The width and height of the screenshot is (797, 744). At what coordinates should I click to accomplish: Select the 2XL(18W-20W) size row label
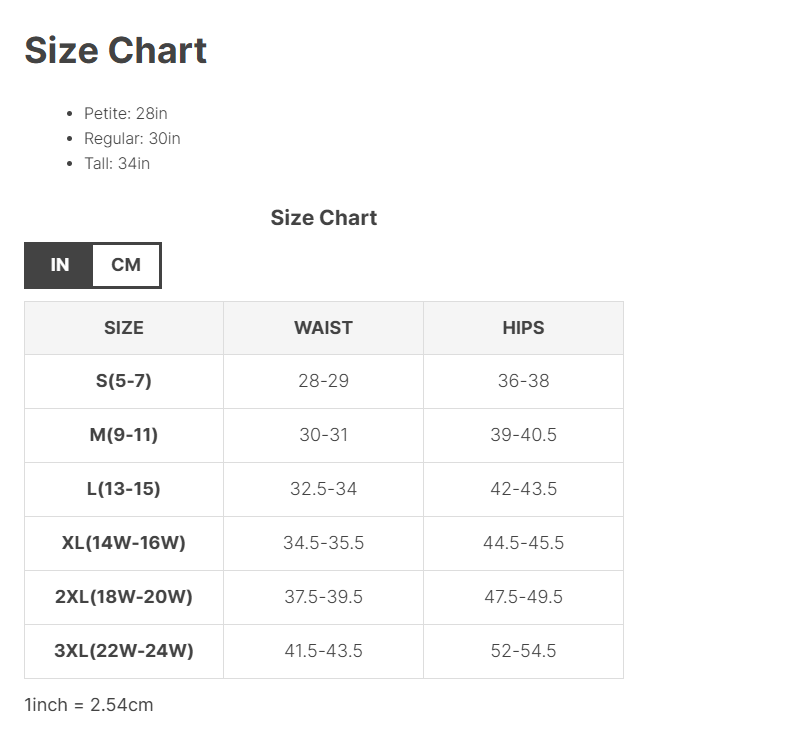click(x=124, y=597)
